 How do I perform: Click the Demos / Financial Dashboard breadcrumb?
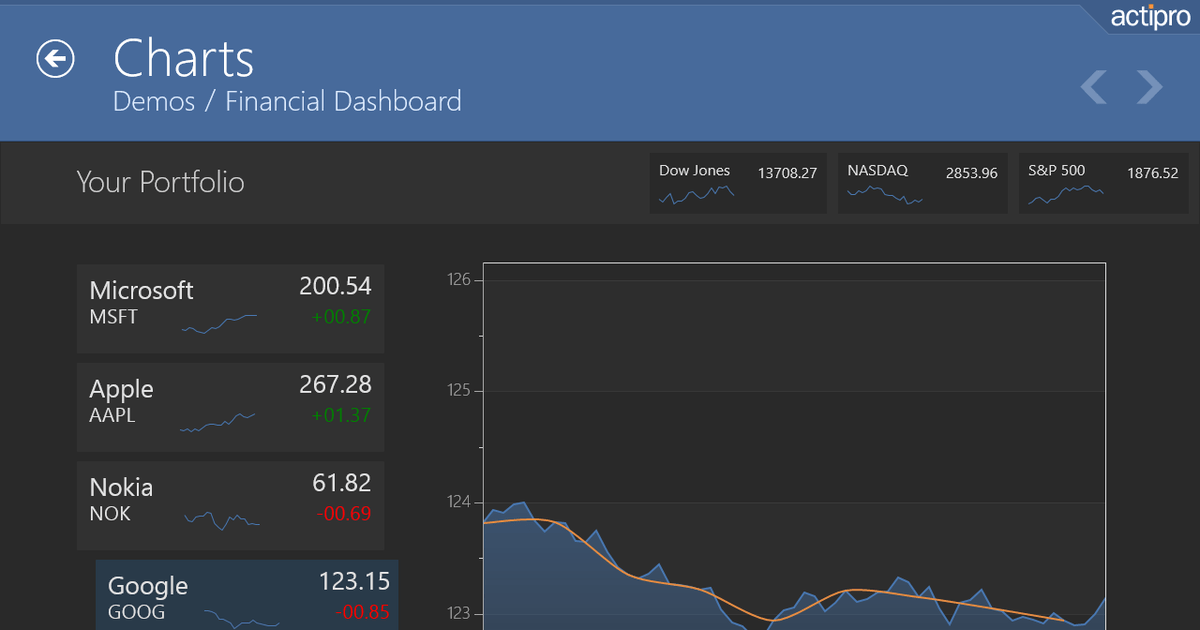pos(287,101)
